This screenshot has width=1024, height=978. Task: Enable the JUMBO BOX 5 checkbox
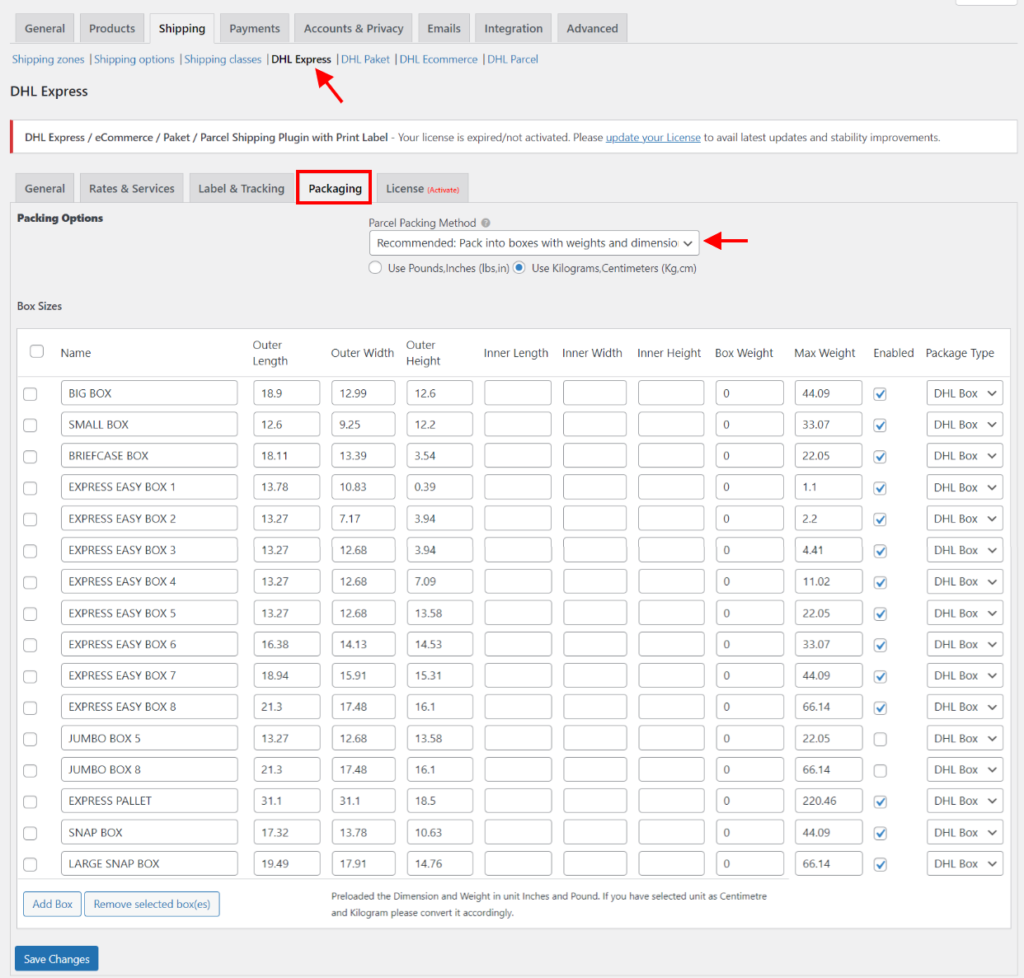point(879,738)
